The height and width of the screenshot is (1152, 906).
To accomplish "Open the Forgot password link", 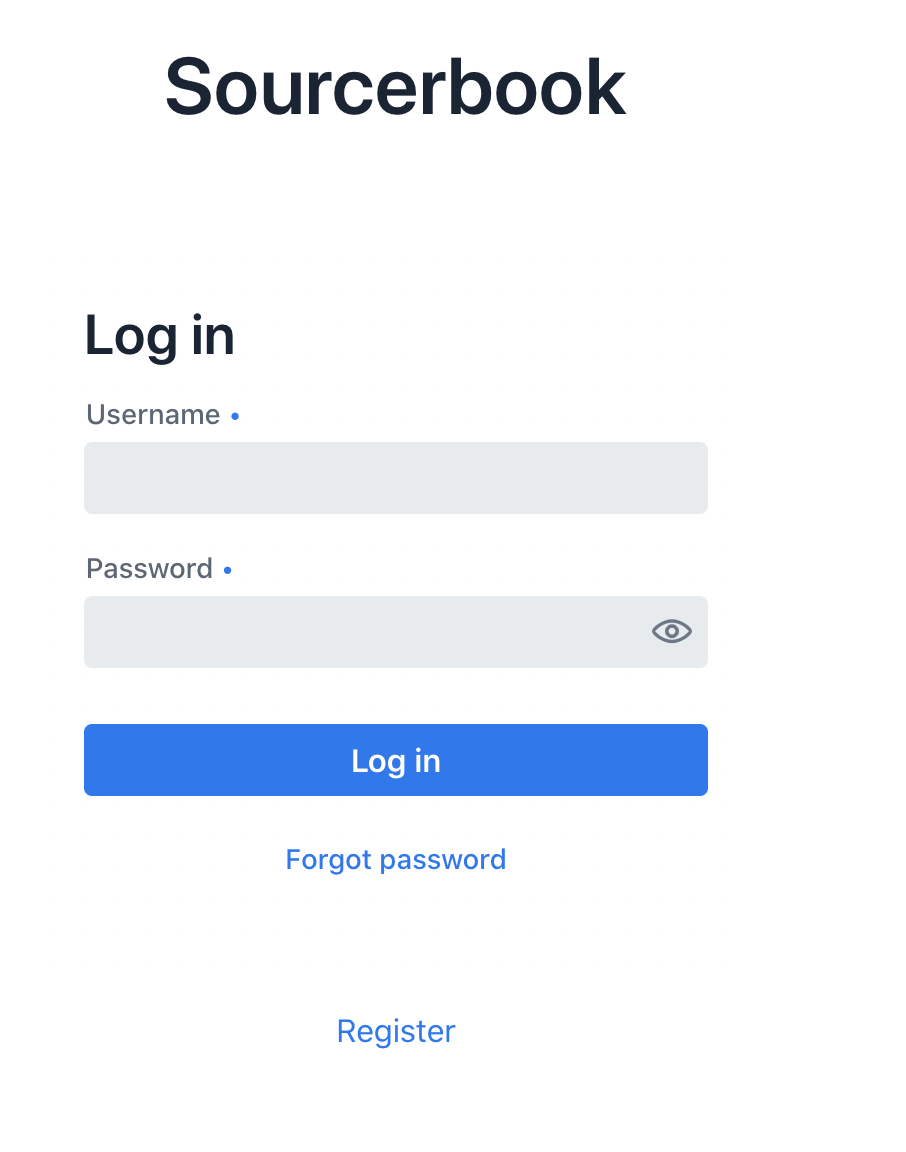I will (x=396, y=860).
